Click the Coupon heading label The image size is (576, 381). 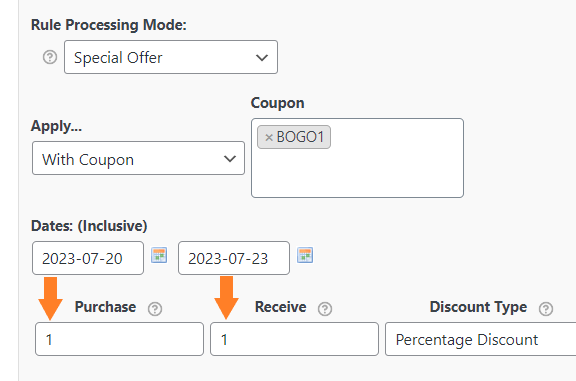pyautogui.click(x=277, y=103)
